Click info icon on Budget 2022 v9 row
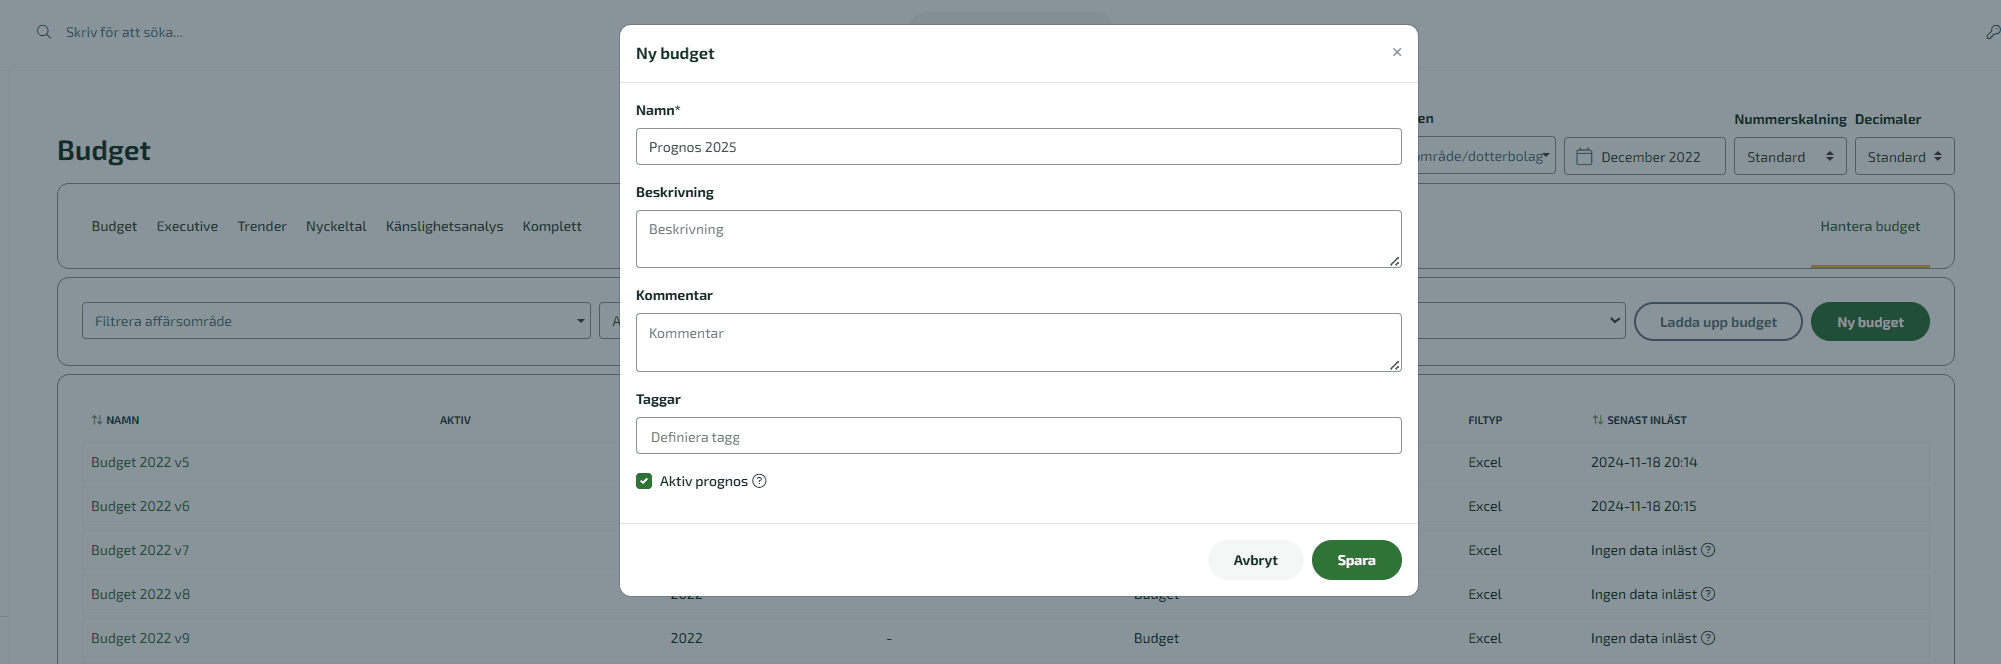This screenshot has width=2001, height=664. 1708,638
